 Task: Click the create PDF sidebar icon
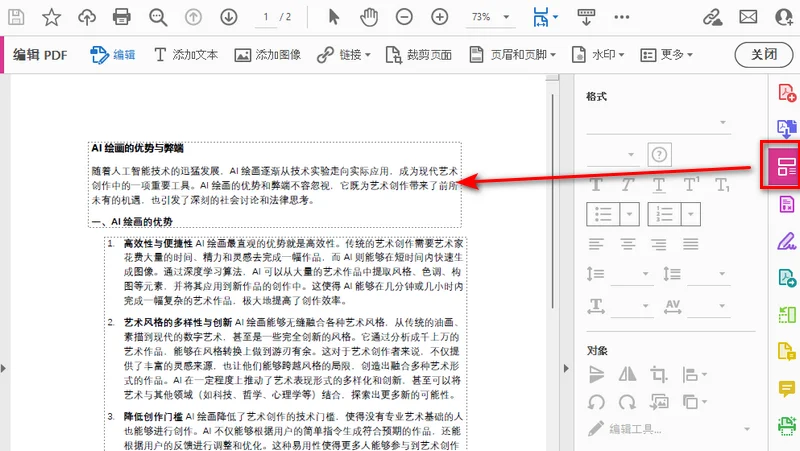point(787,93)
